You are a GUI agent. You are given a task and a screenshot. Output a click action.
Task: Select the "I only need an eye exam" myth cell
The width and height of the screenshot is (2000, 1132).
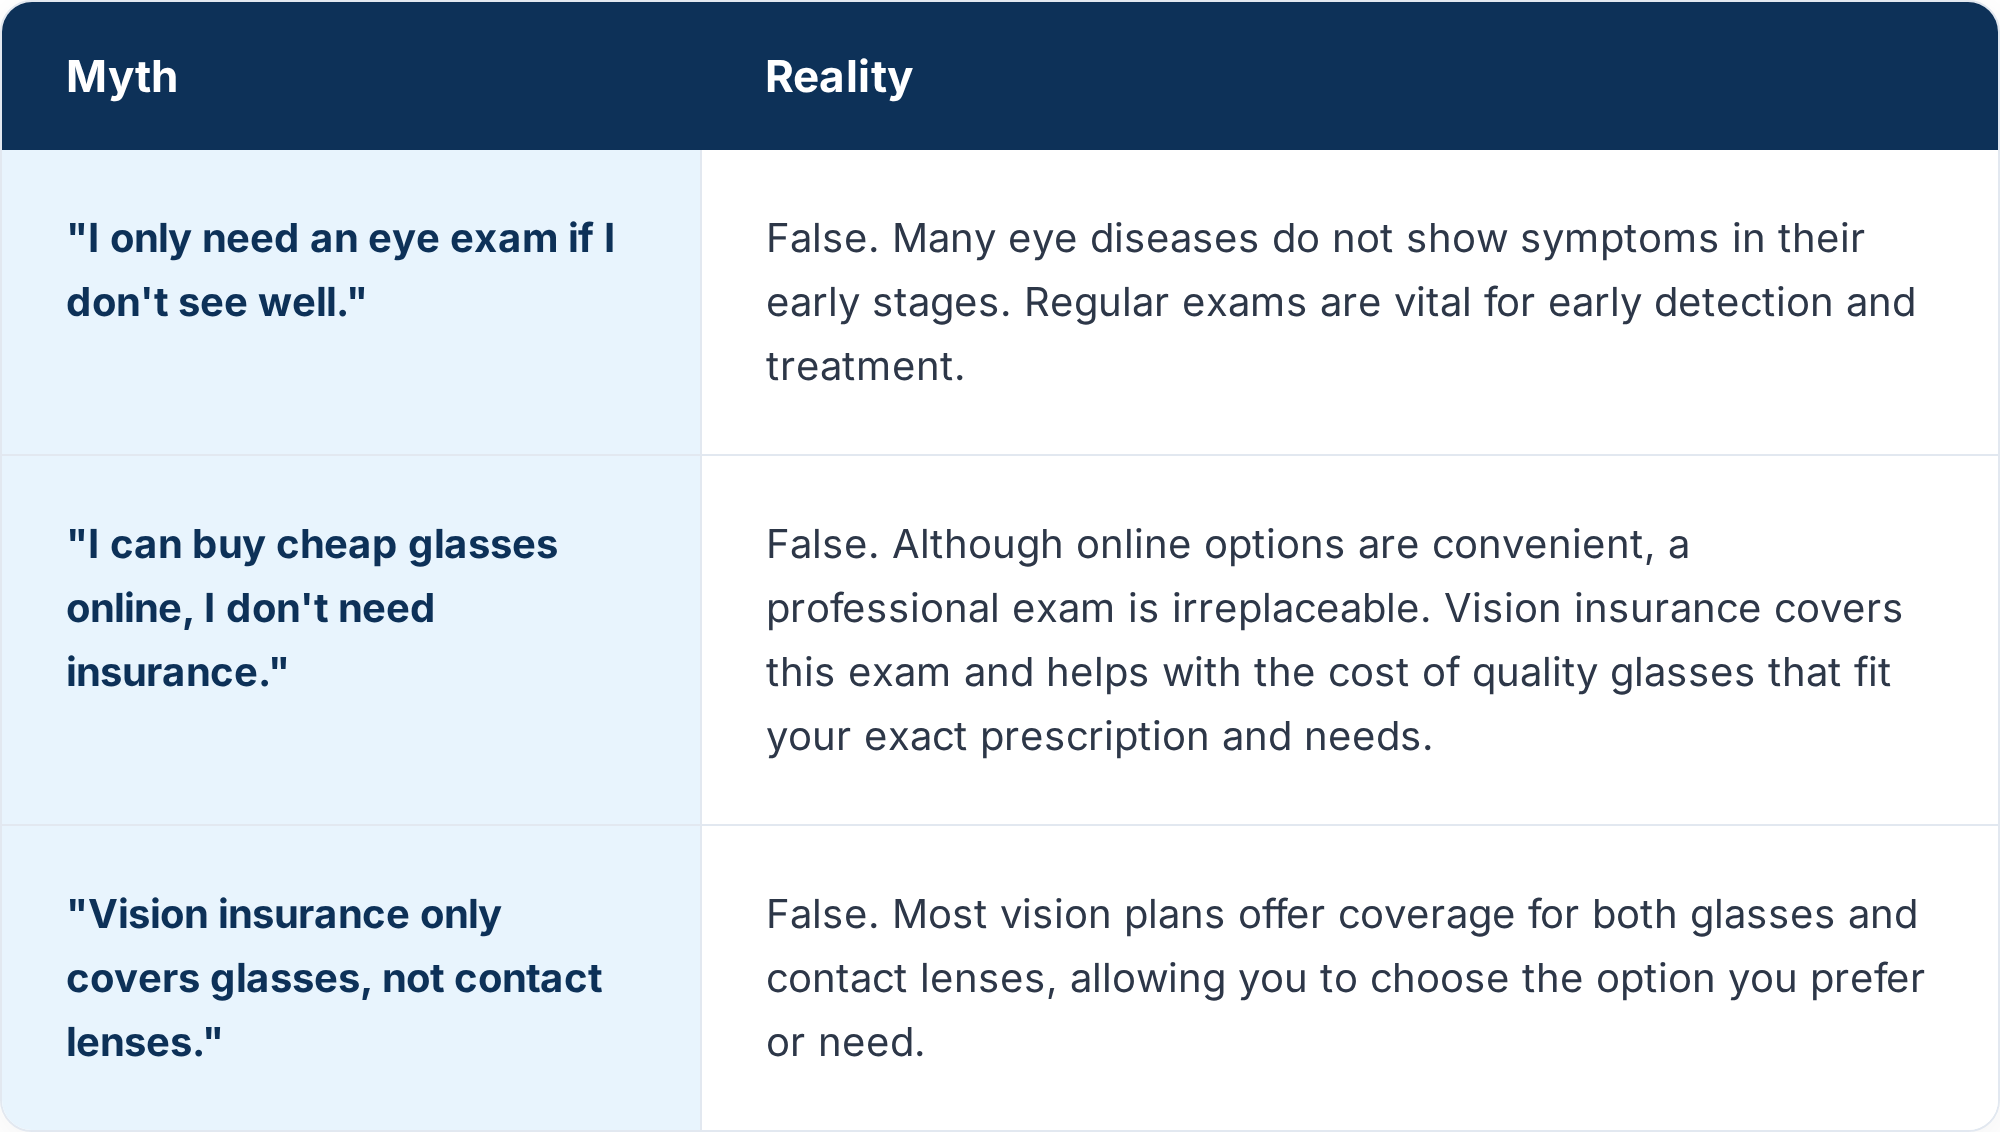351,303
